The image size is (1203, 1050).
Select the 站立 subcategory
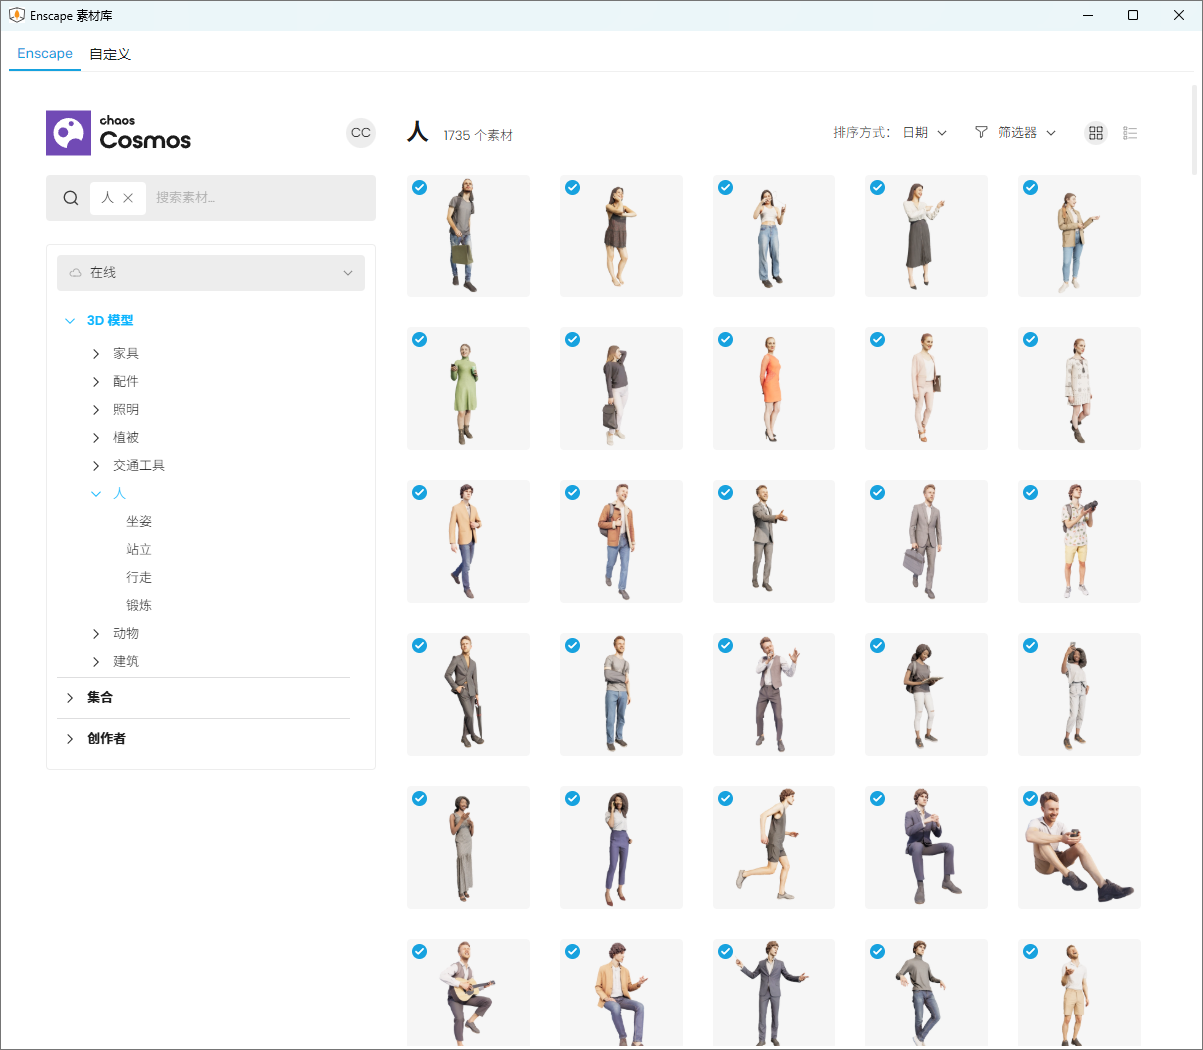click(139, 550)
